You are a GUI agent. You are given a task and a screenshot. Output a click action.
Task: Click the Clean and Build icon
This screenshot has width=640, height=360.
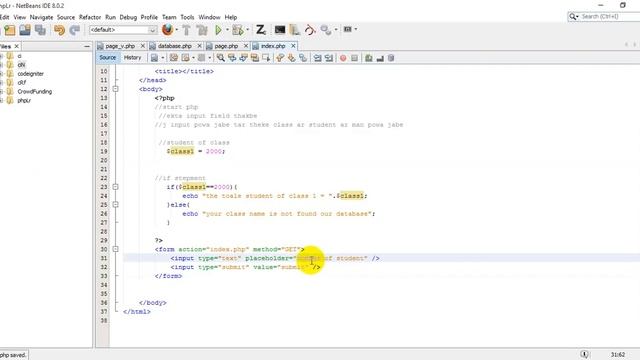pyautogui.click(x=202, y=30)
